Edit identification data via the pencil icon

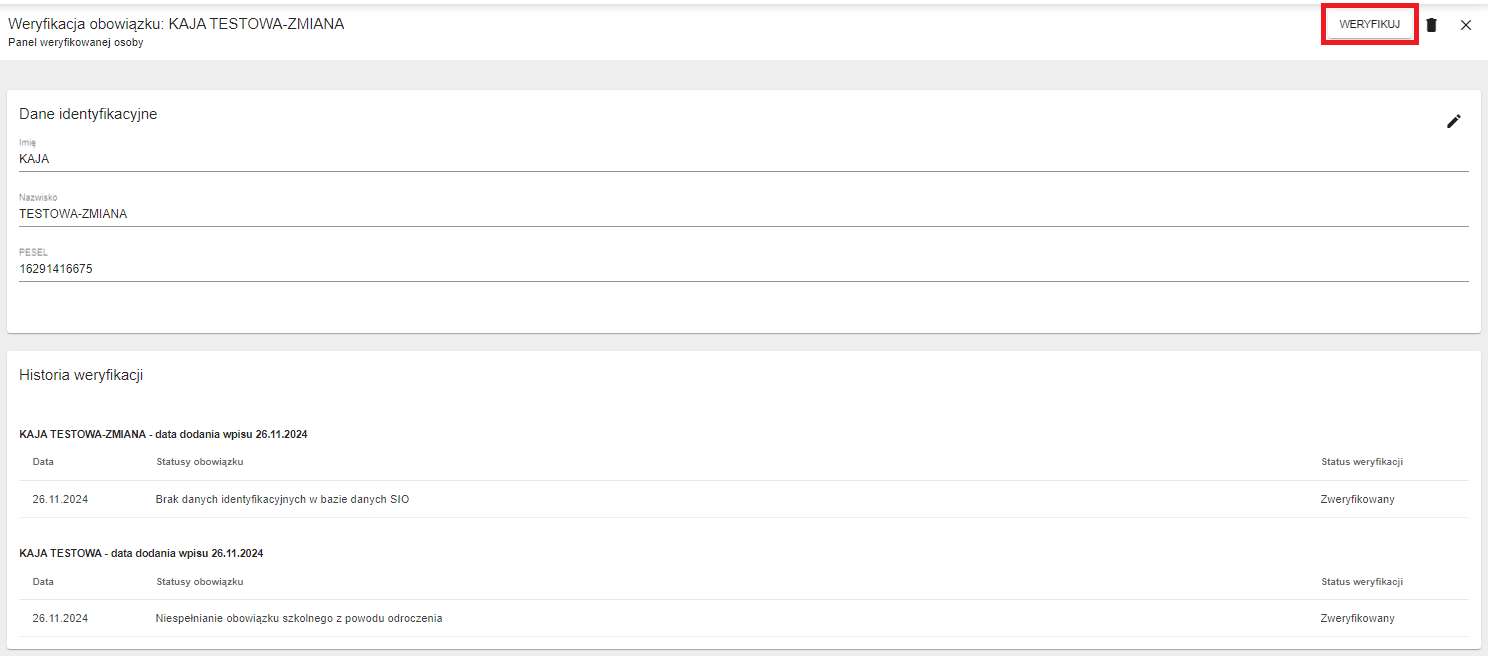click(x=1454, y=121)
